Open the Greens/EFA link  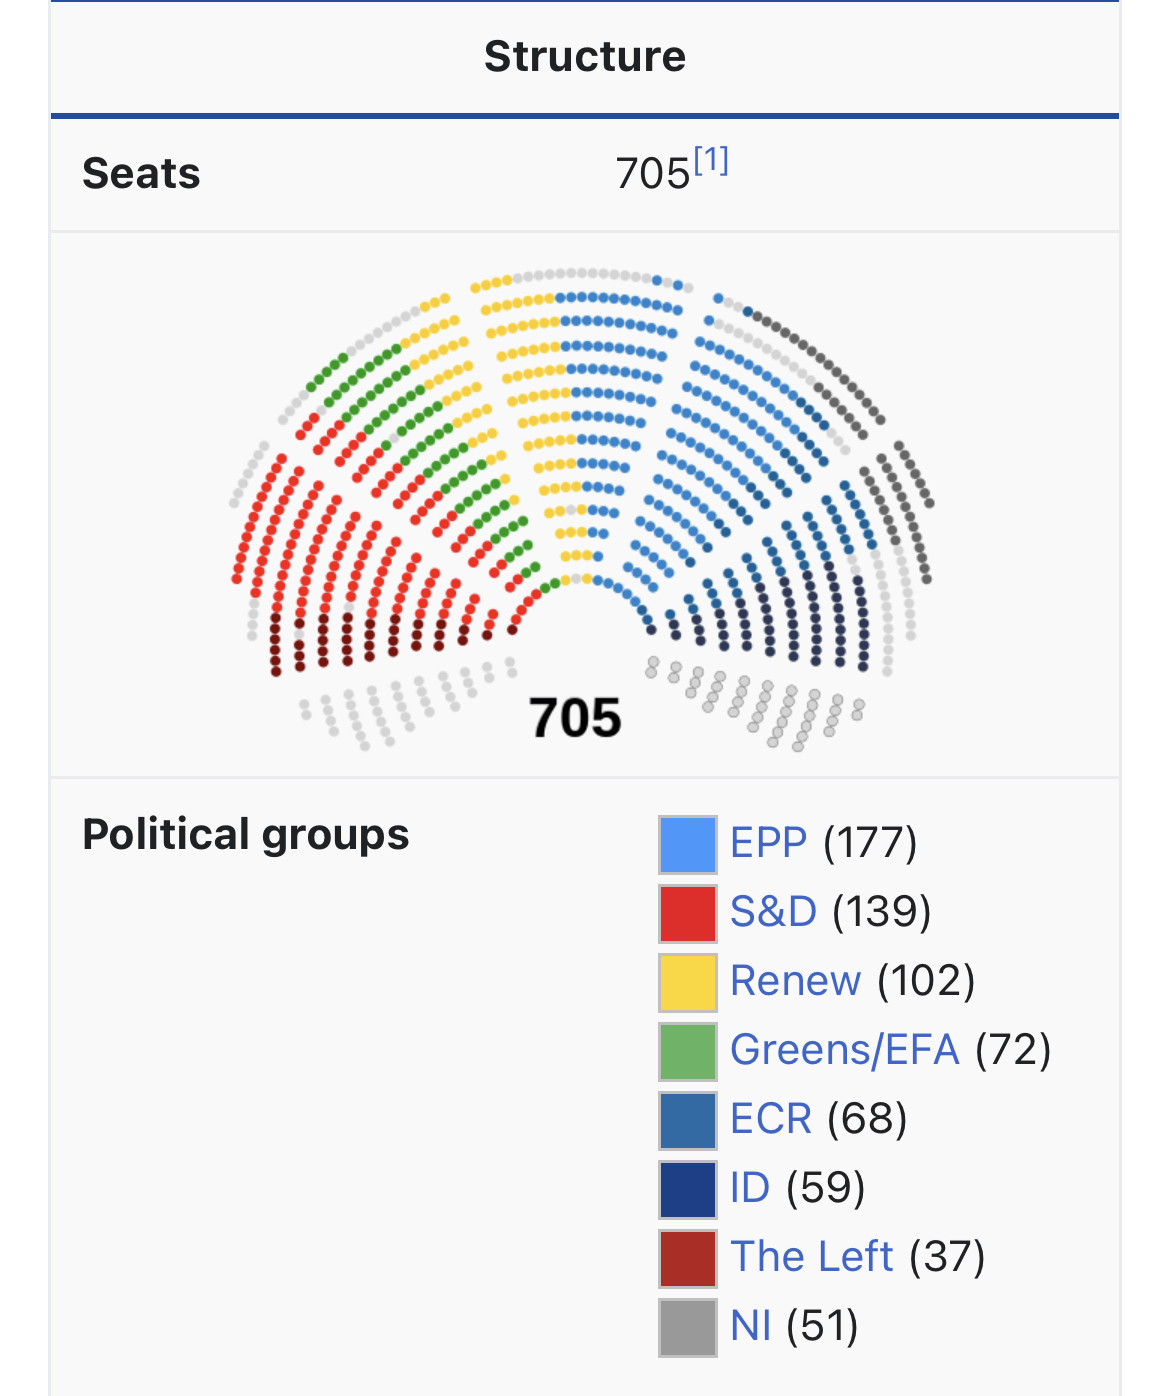tap(844, 1050)
